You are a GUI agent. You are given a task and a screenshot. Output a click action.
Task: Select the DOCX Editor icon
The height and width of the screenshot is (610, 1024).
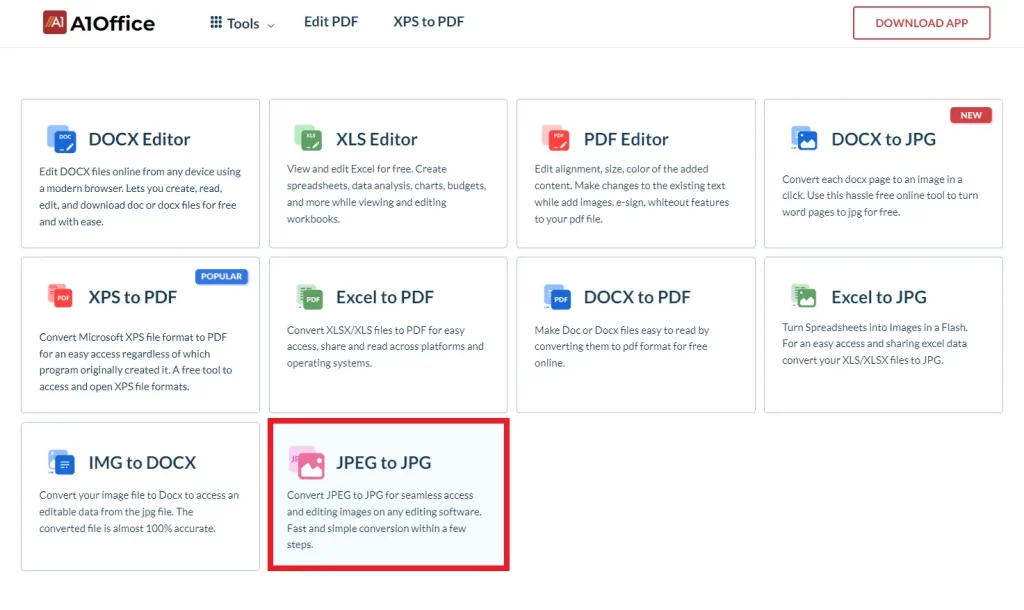61,138
